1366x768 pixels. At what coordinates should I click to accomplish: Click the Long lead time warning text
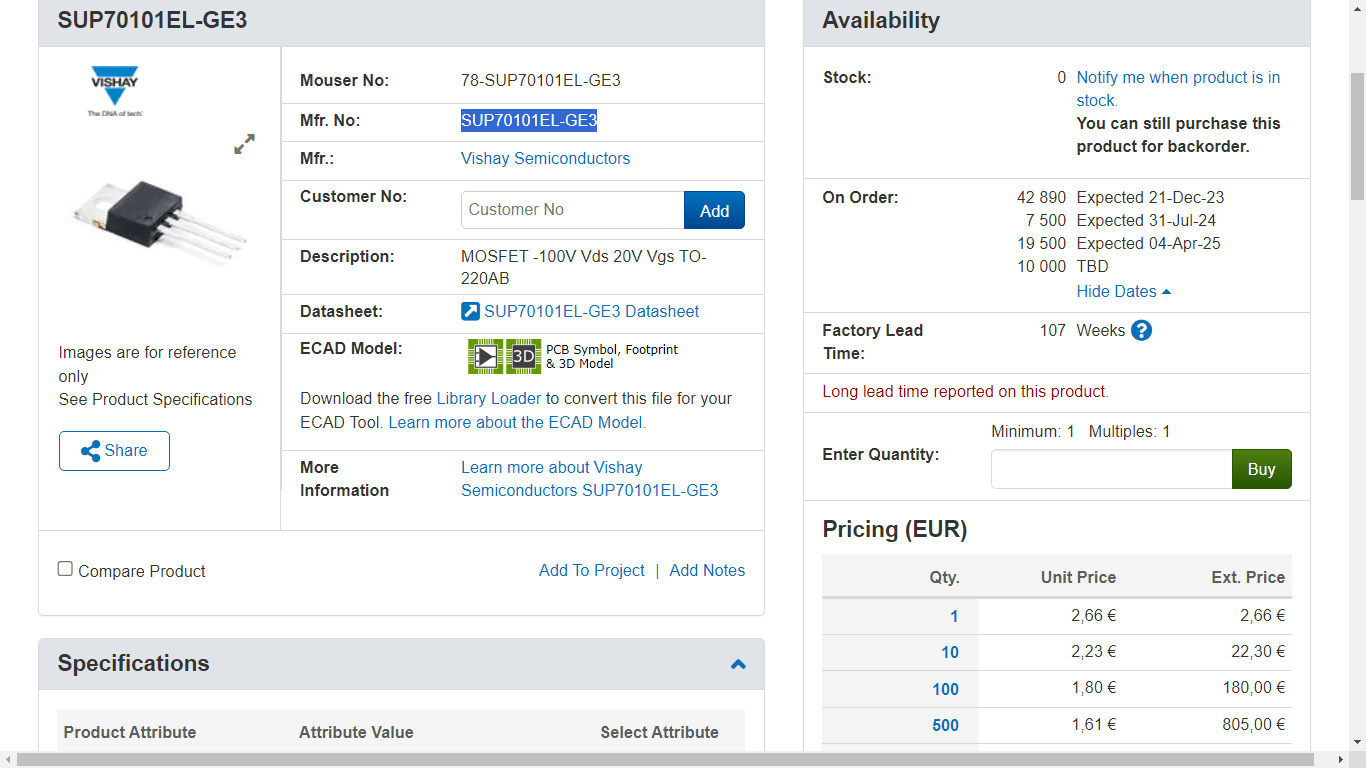[x=965, y=391]
